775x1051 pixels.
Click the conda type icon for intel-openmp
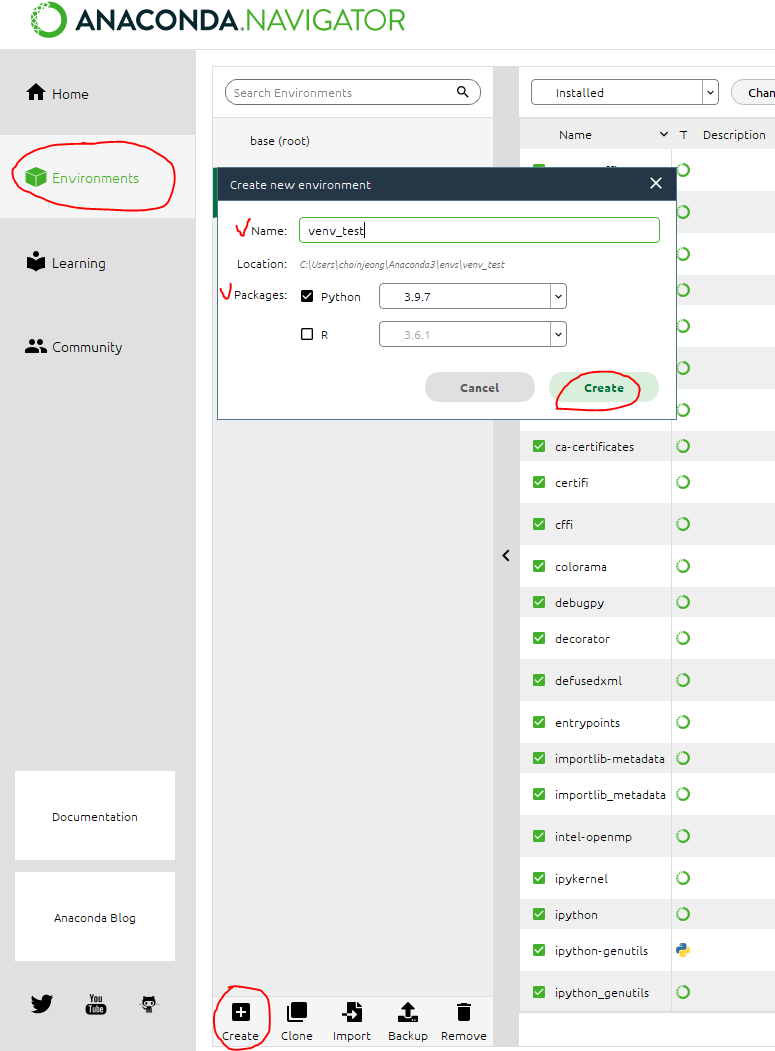683,836
